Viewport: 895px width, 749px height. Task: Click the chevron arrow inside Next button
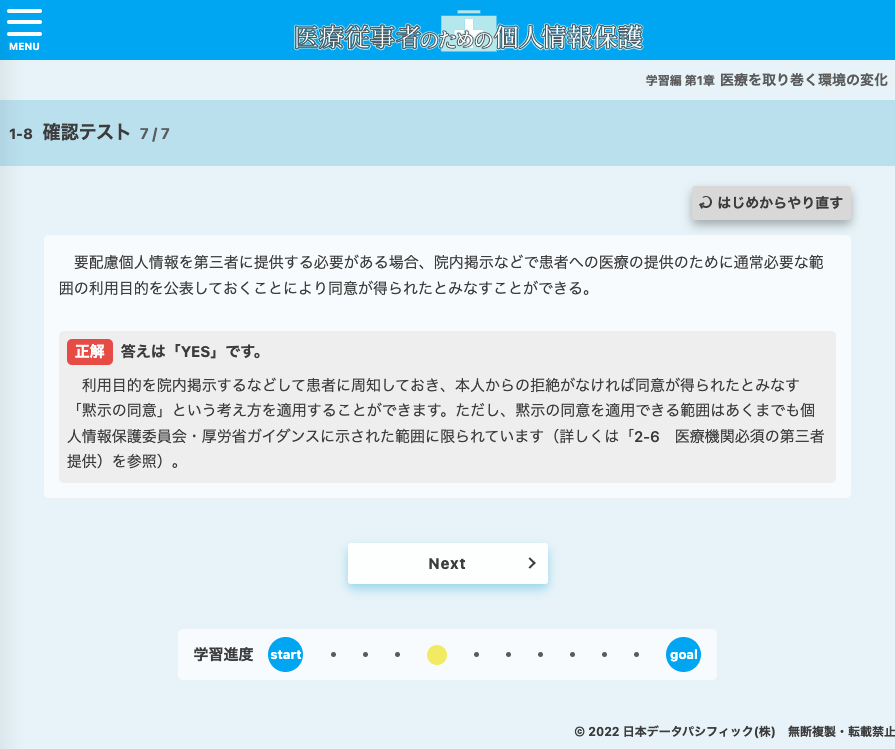(532, 563)
